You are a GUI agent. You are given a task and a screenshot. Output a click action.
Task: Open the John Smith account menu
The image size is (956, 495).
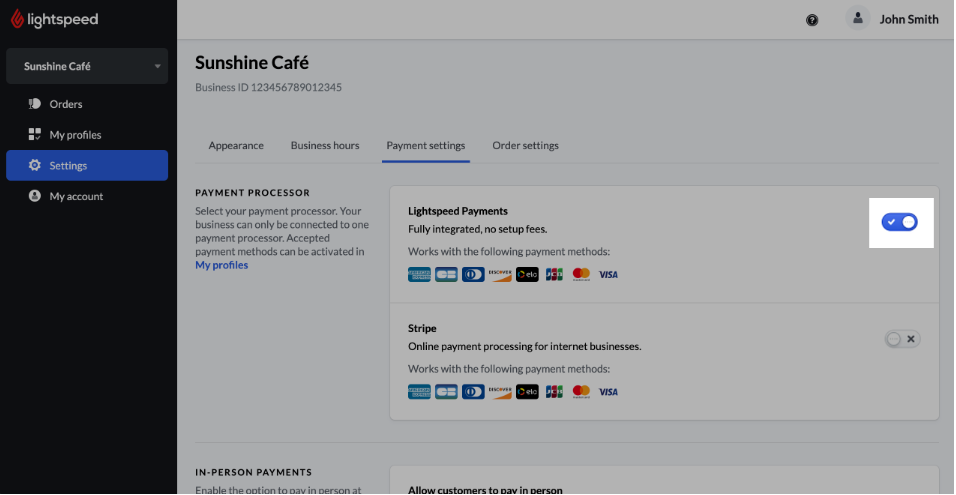pos(908,19)
